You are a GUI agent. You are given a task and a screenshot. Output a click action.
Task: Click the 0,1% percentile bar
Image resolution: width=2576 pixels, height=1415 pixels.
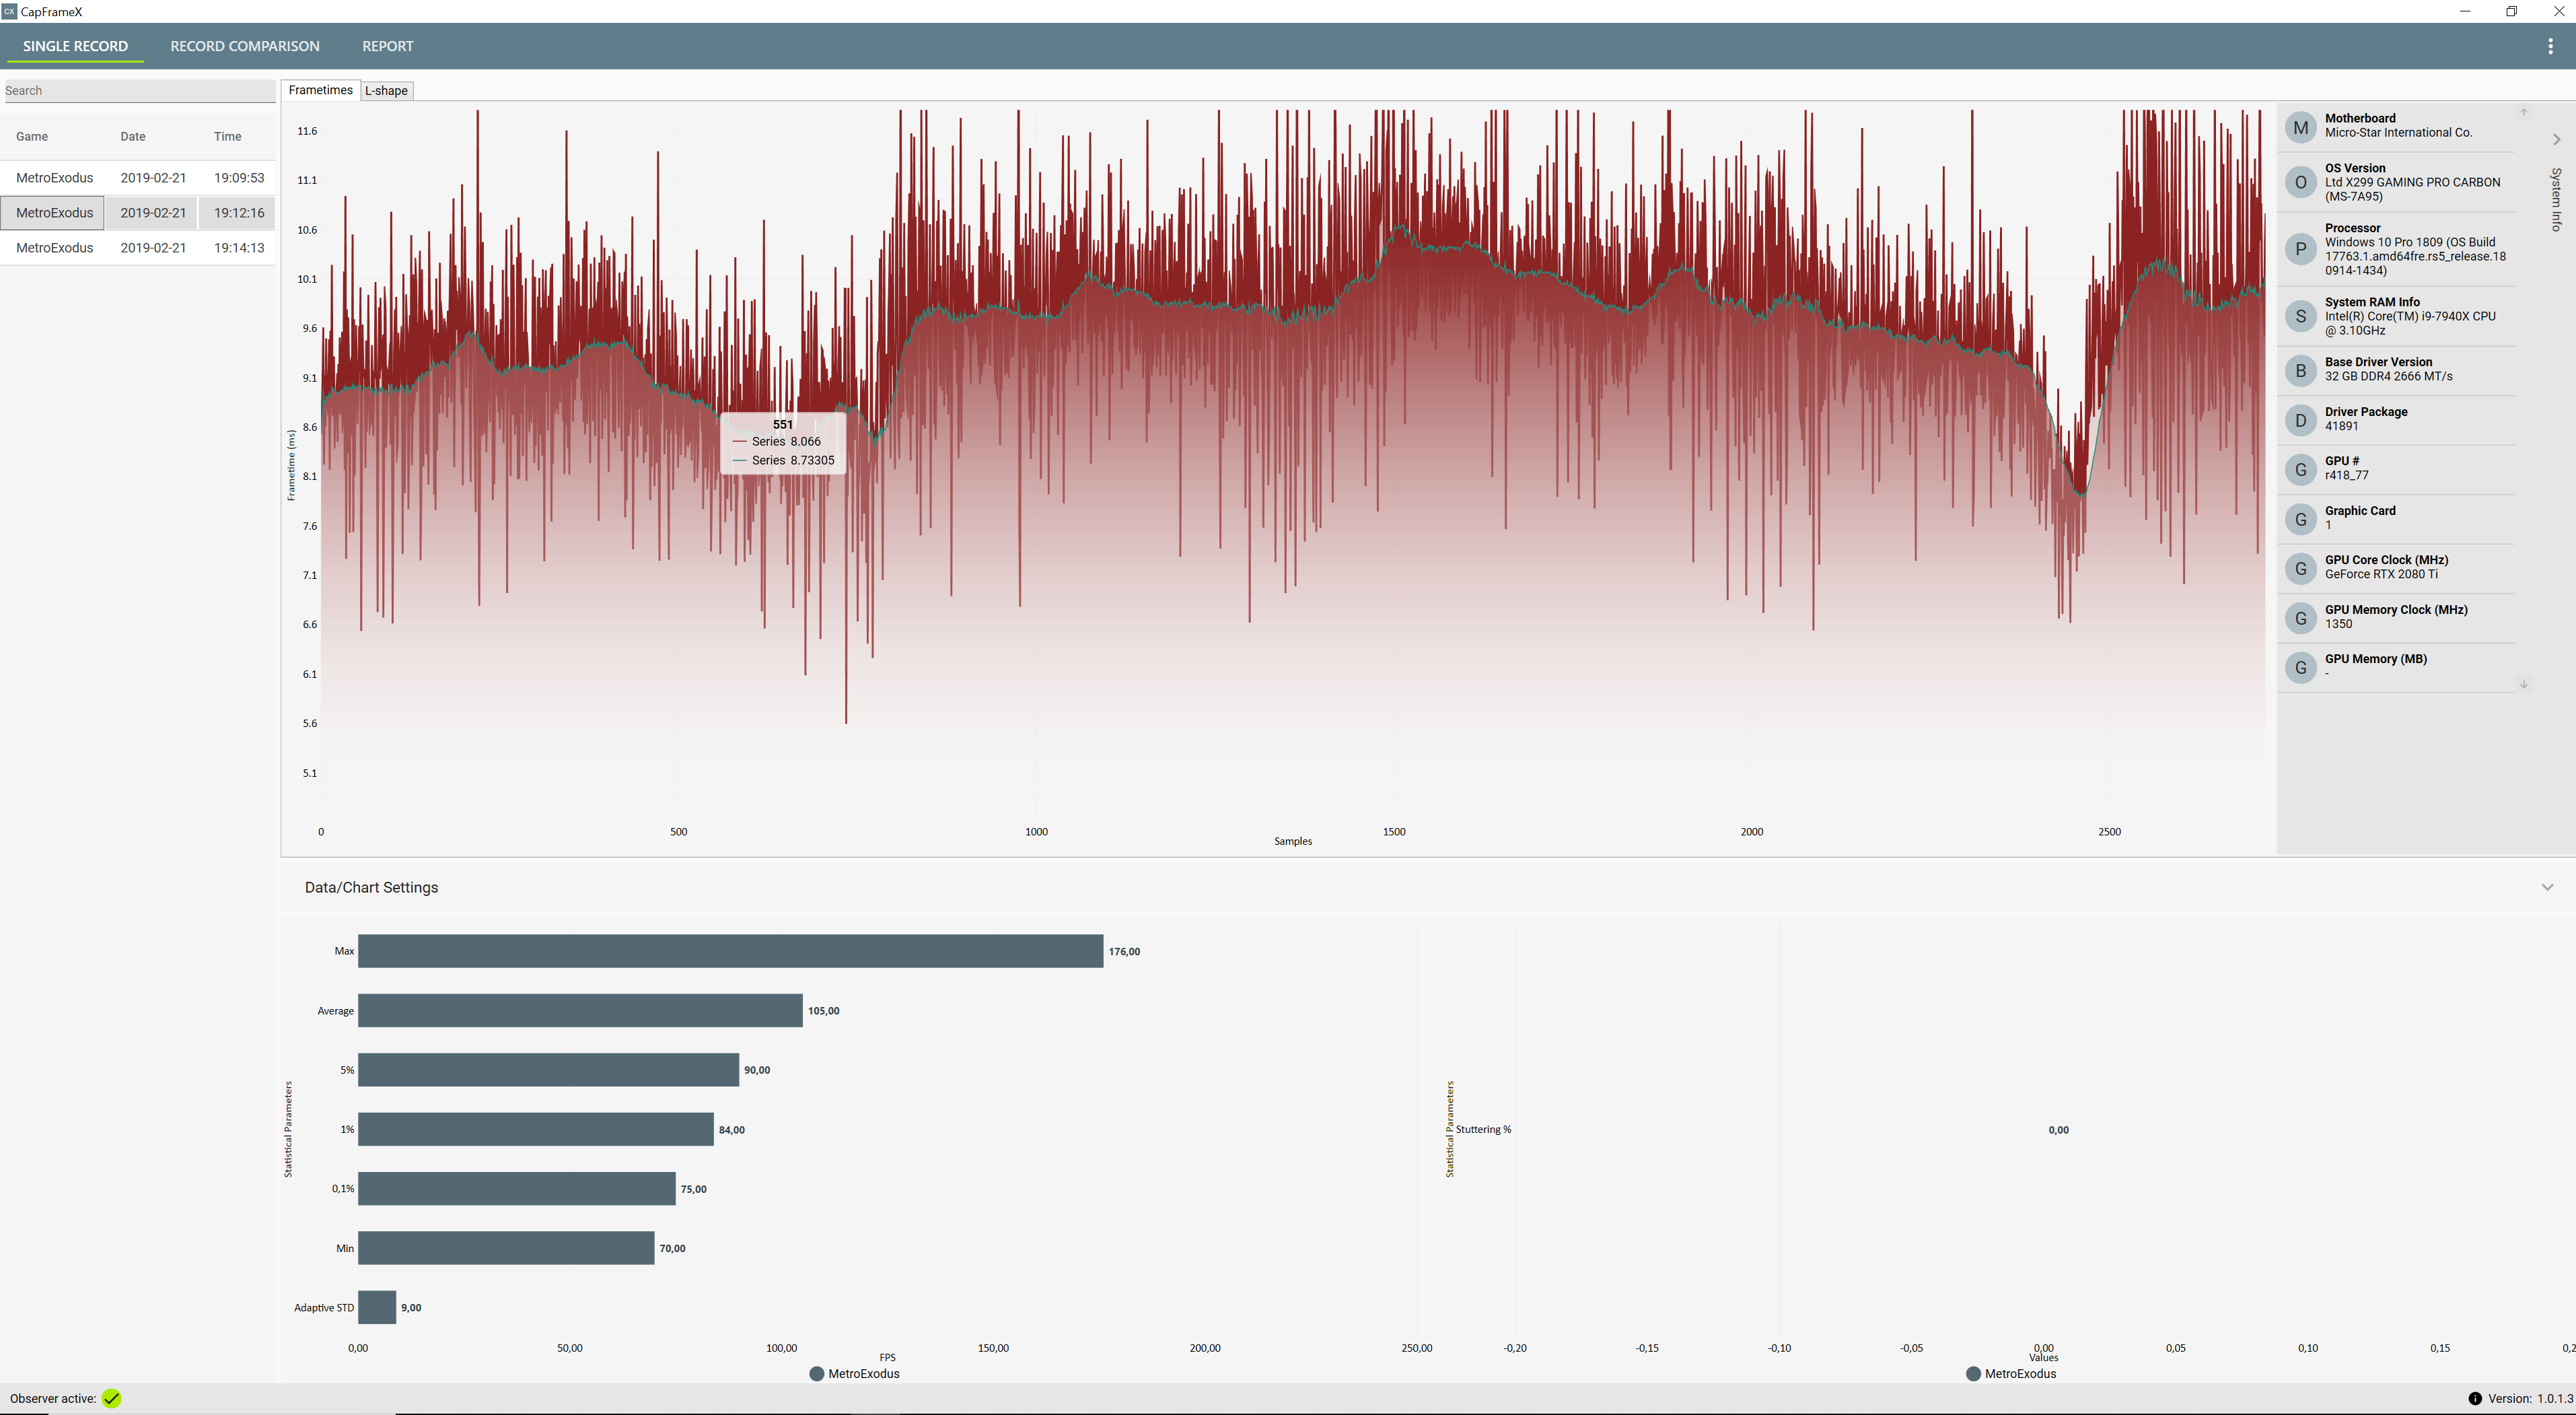pyautogui.click(x=517, y=1188)
